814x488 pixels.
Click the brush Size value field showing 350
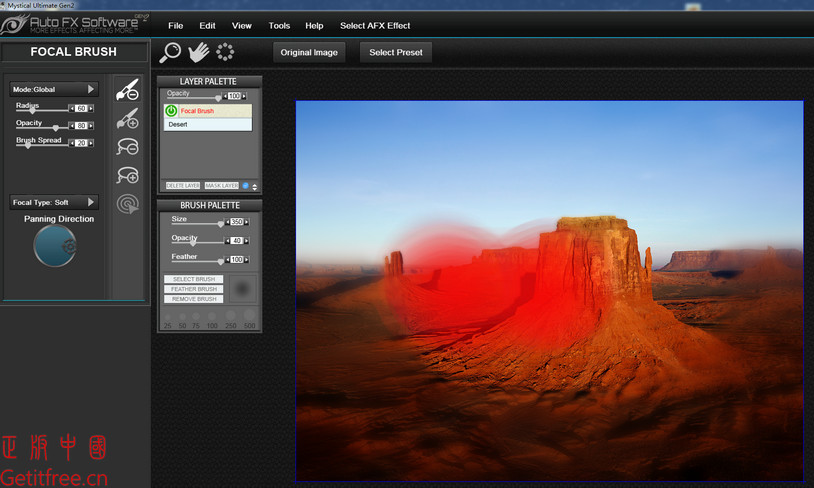[x=237, y=222]
